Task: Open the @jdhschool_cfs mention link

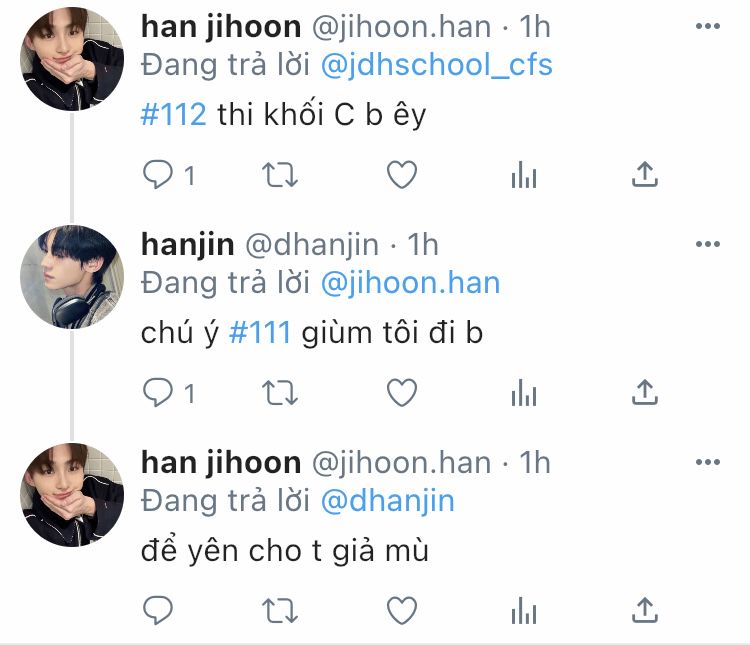Action: pos(436,66)
